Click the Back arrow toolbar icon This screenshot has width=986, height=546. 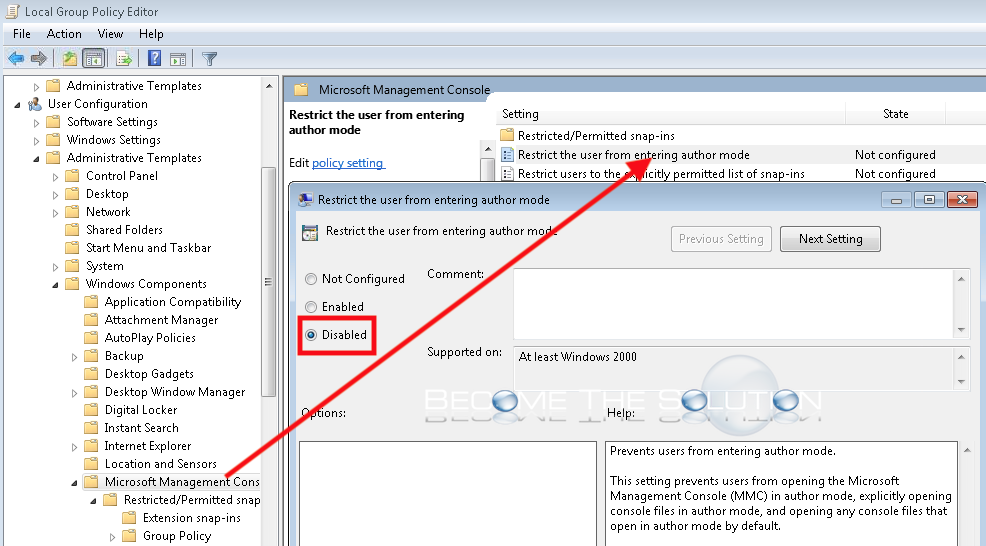(x=16, y=58)
